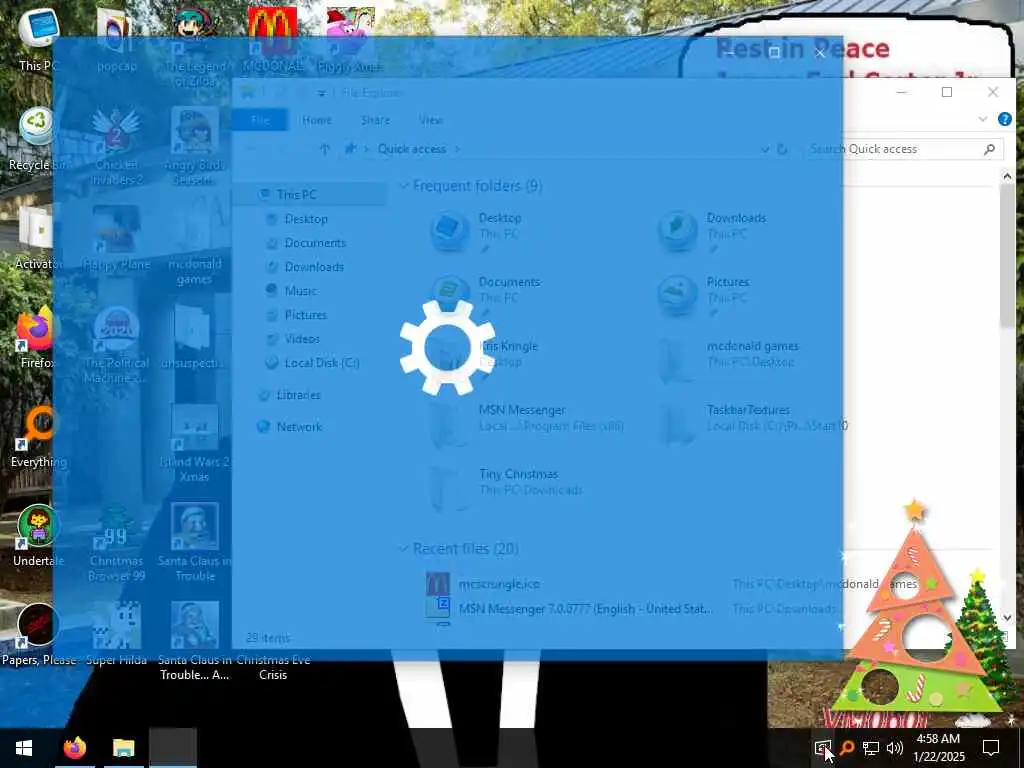The height and width of the screenshot is (768, 1024).
Task: Open the This PC desktop icon
Action: 38,39
